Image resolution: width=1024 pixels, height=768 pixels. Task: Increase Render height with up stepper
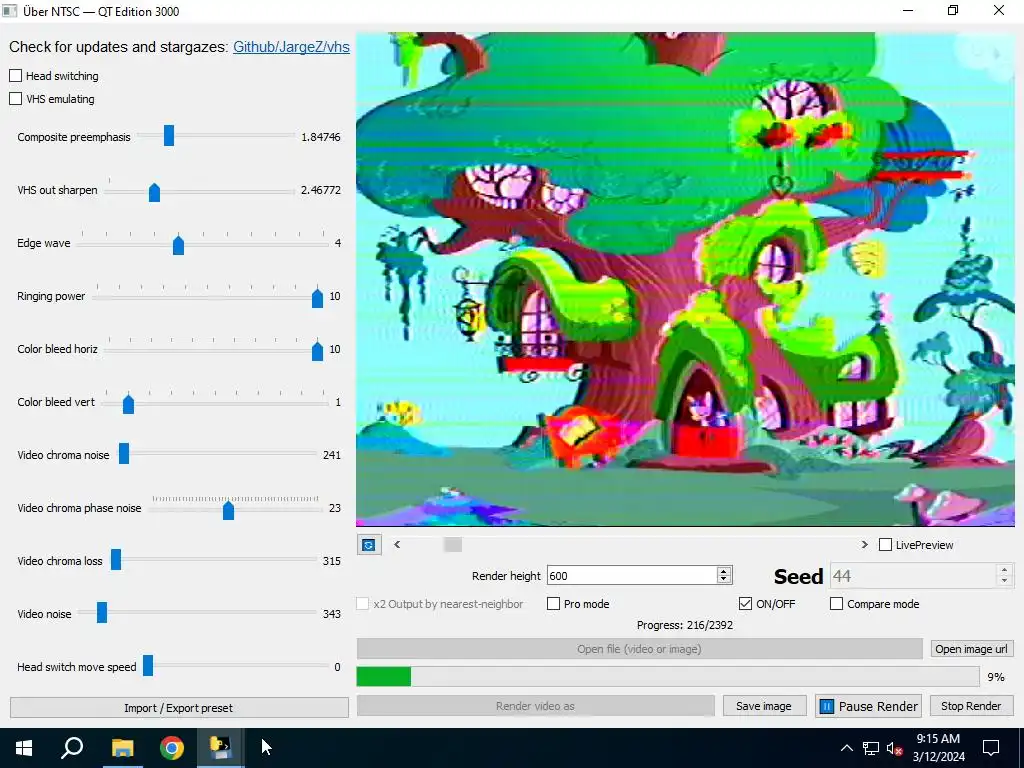(723, 571)
